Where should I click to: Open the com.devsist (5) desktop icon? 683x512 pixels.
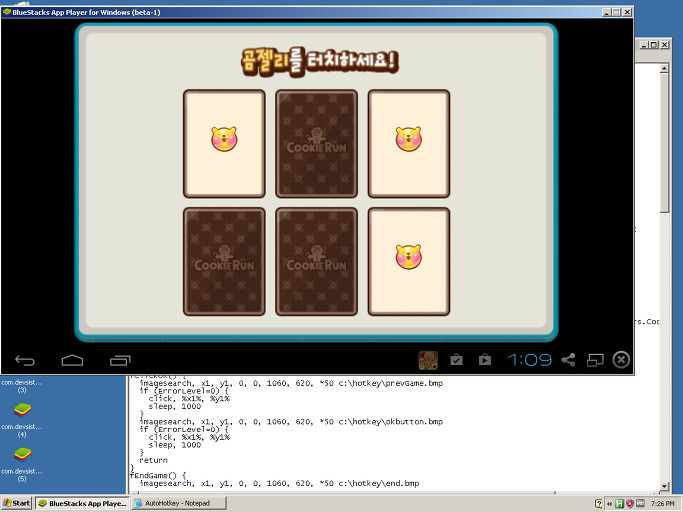[x=22, y=464]
